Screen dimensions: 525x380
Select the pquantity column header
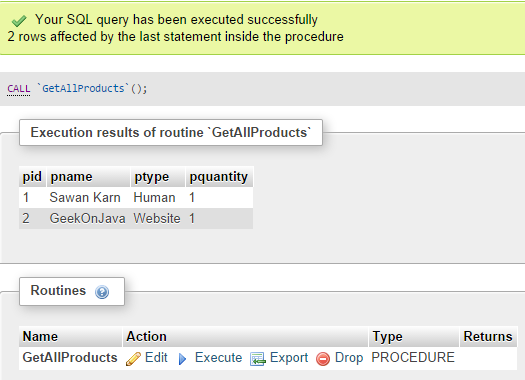click(219, 176)
